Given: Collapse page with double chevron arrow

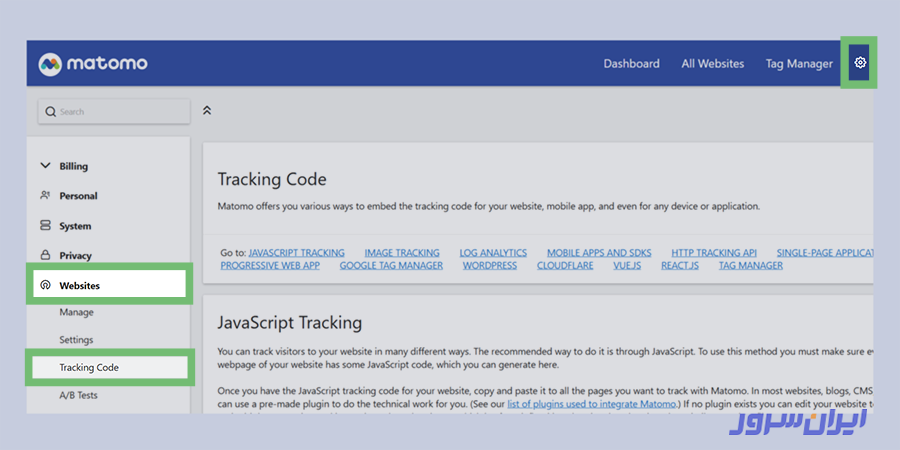Looking at the screenshot, I should [x=207, y=110].
